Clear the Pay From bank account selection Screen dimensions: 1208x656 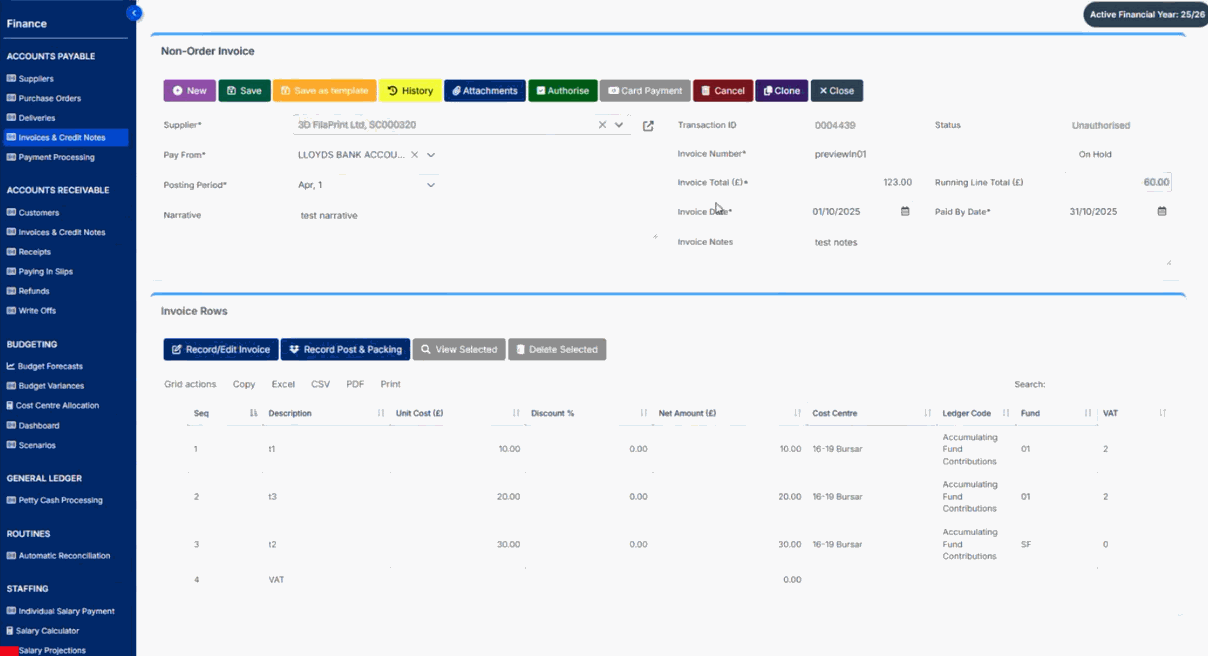[415, 155]
